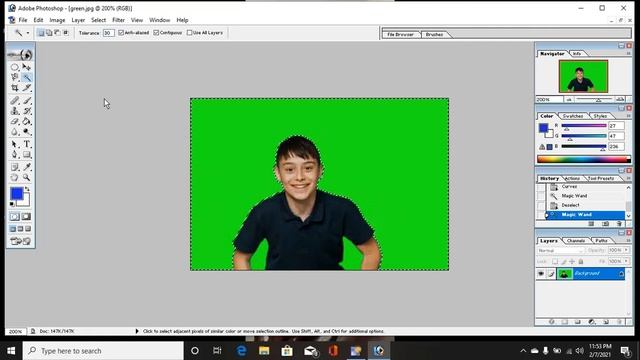The width and height of the screenshot is (640, 360).
Task: Select the Blur tool
Action: pos(15,132)
